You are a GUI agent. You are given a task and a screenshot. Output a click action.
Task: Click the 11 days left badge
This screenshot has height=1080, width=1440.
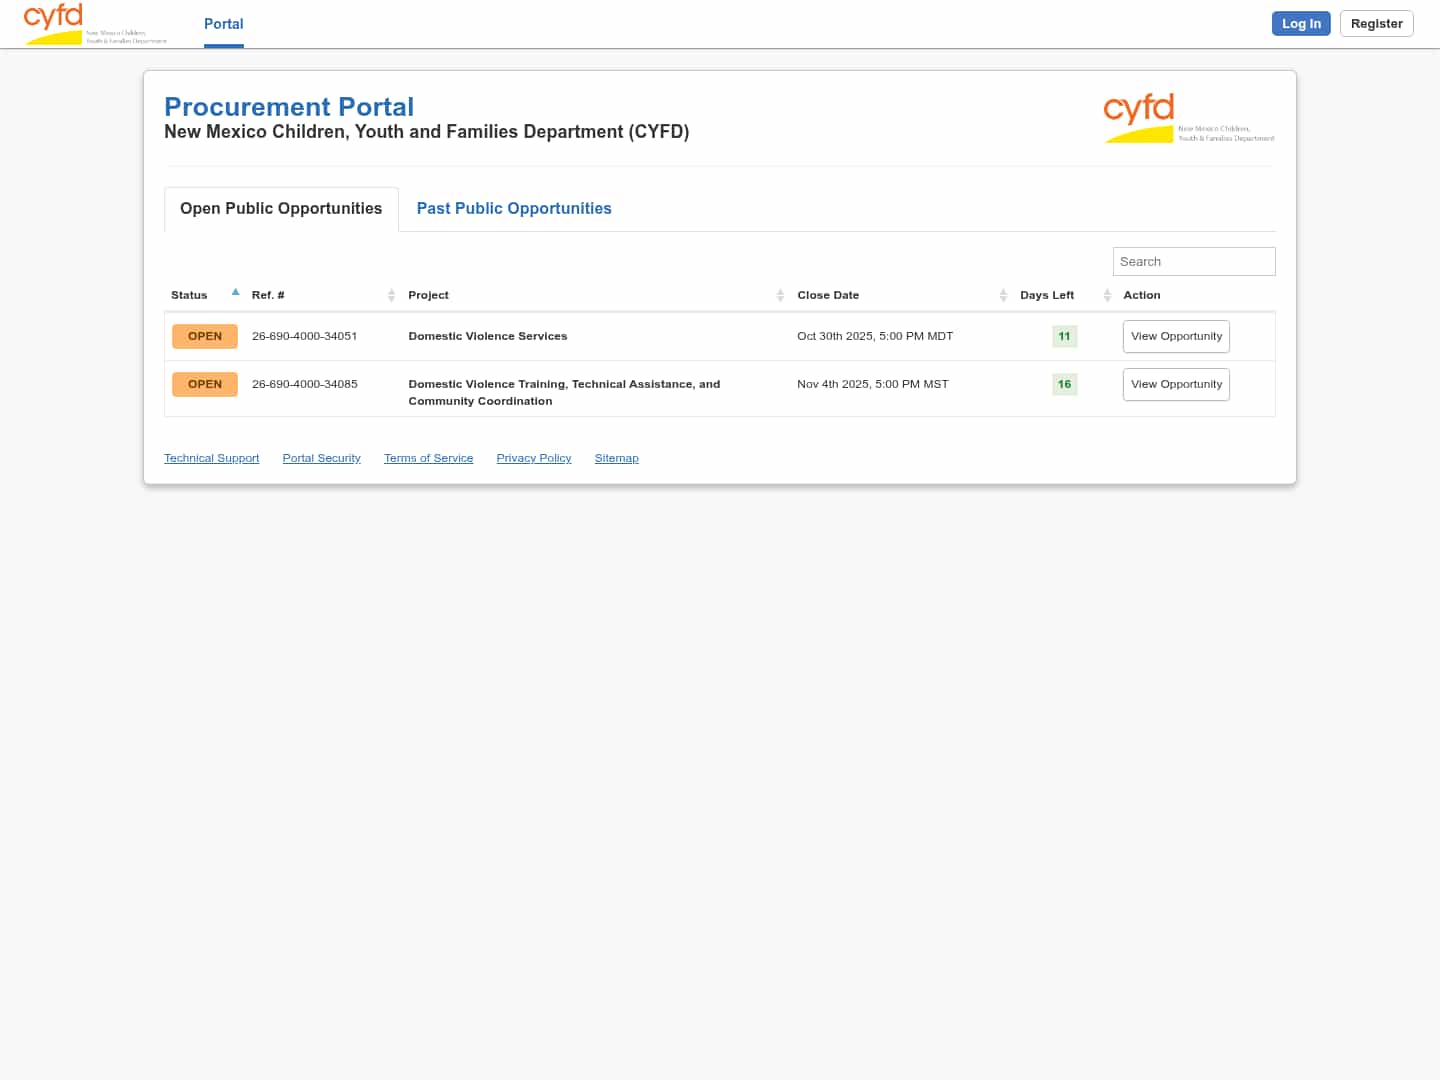[x=1064, y=336]
